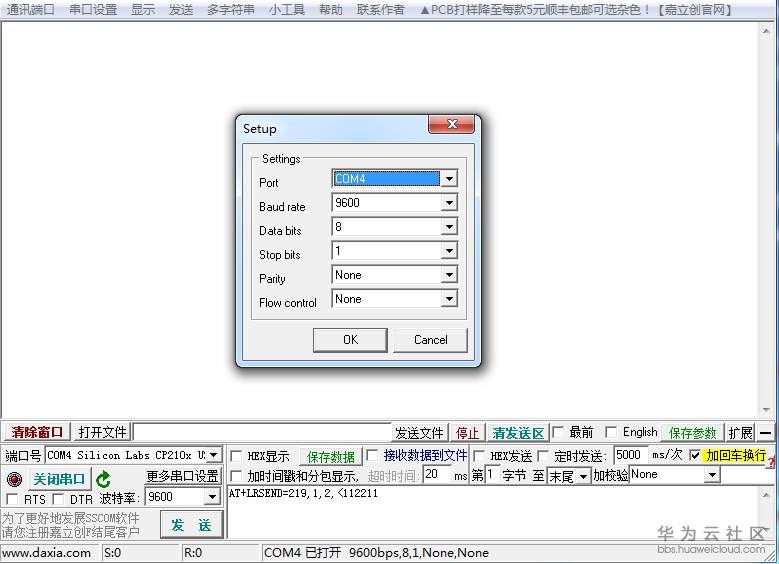Click the file path input field
This screenshot has height=564, width=779.
(x=263, y=432)
